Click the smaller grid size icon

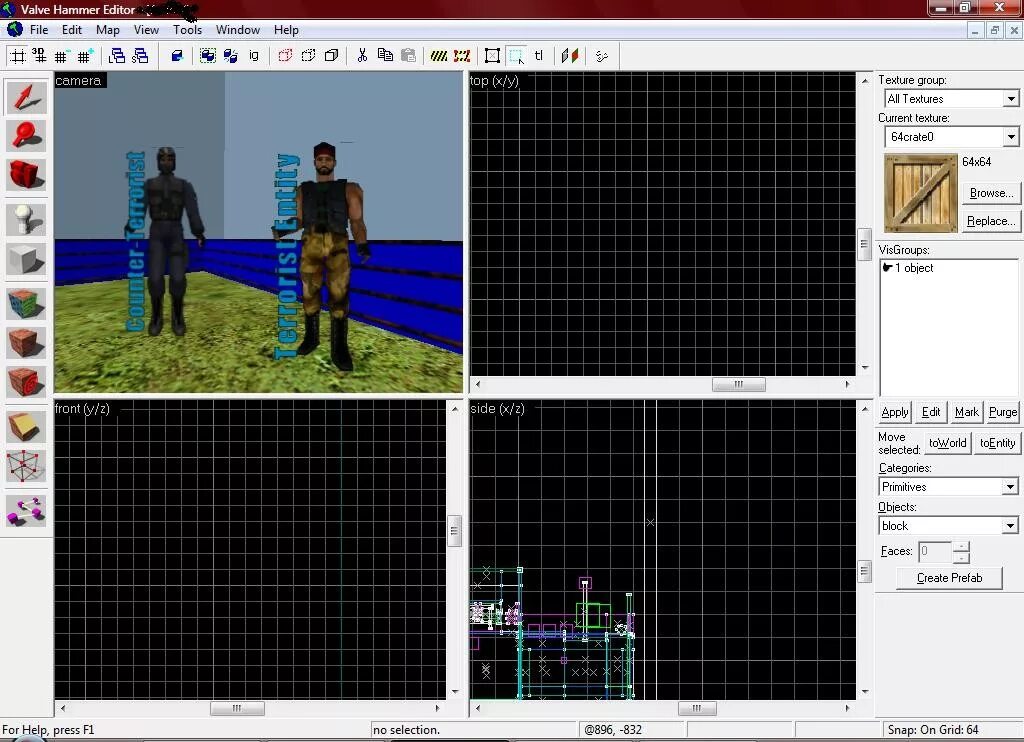(x=61, y=56)
